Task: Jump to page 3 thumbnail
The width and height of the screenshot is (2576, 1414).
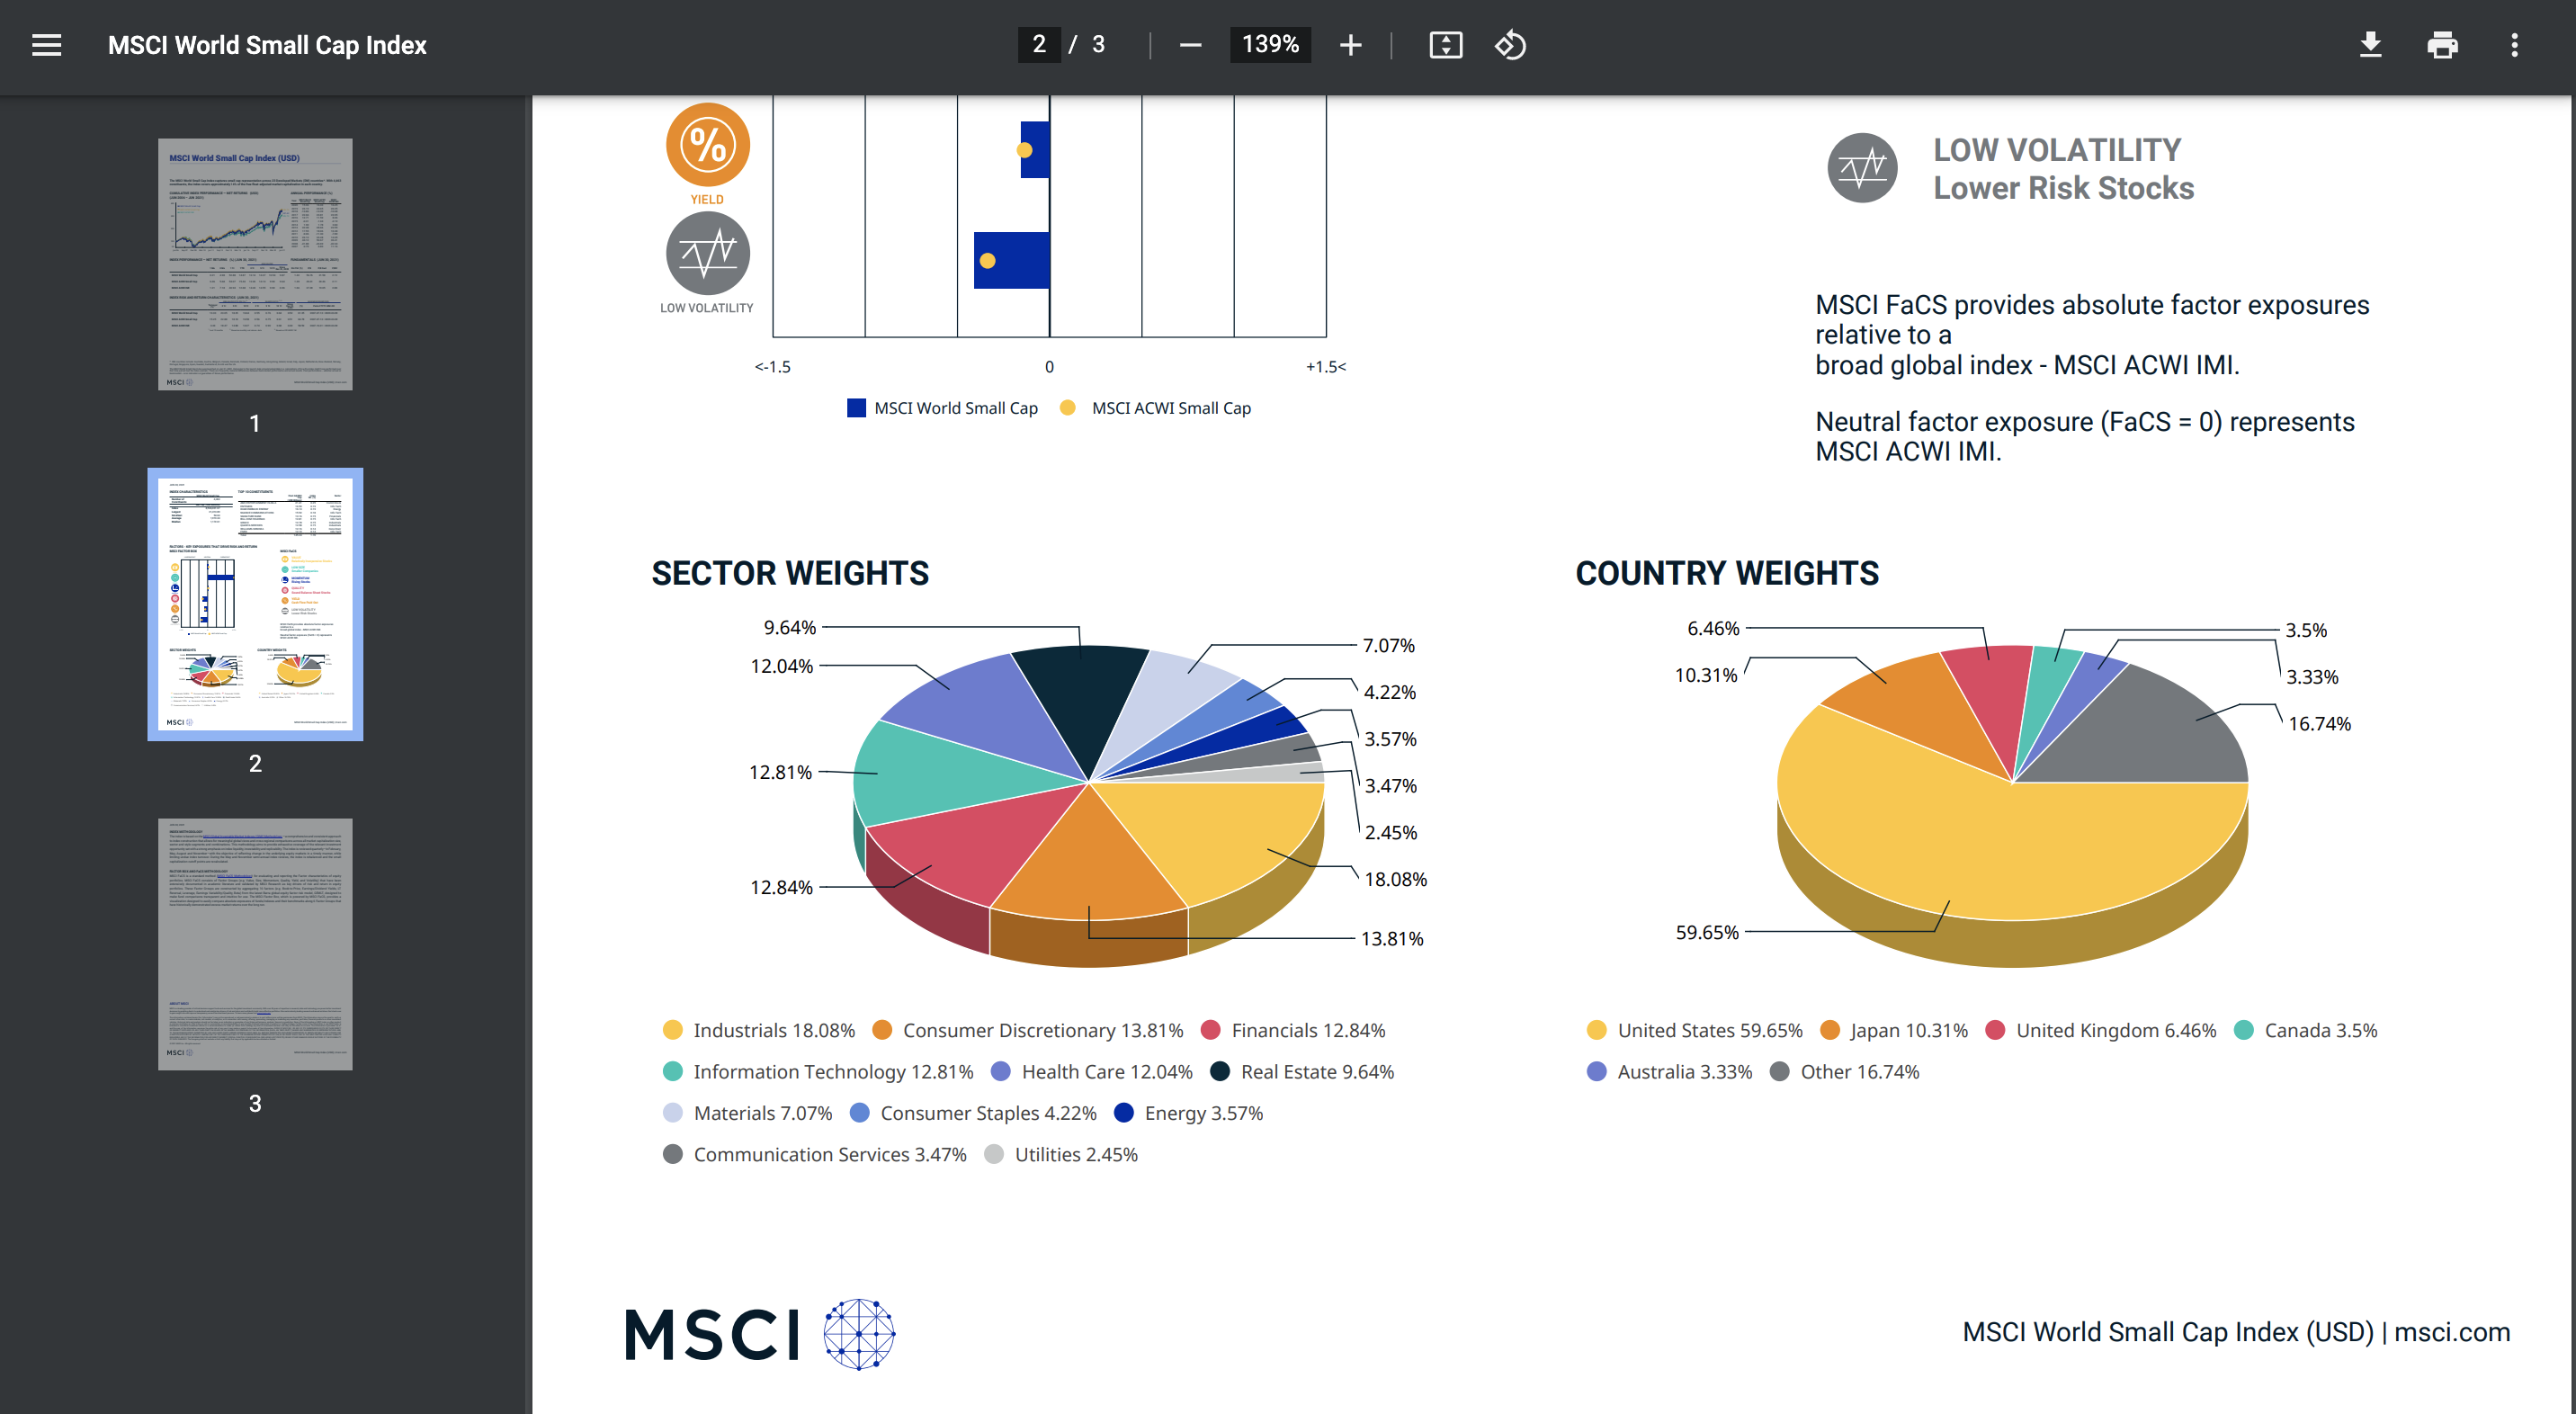Action: (x=255, y=944)
